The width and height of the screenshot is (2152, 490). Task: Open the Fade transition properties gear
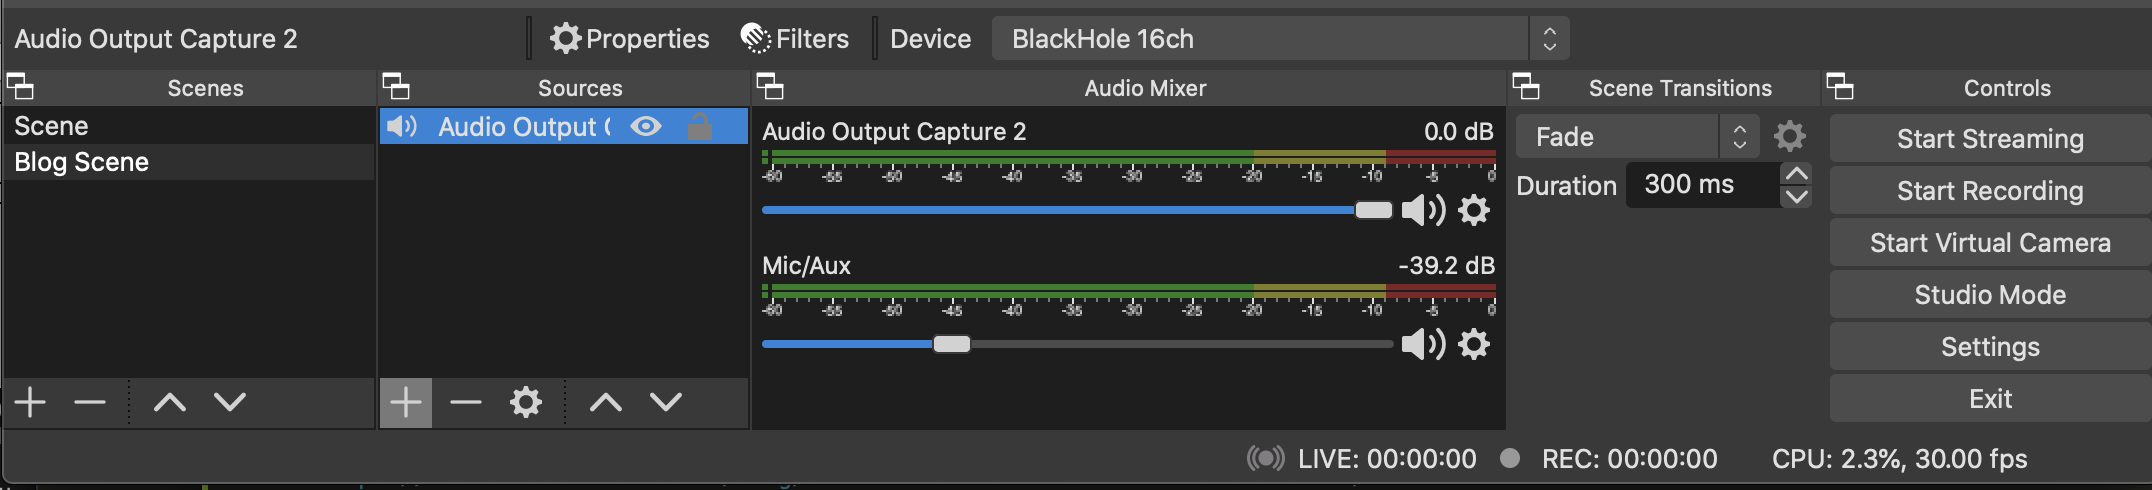pos(1790,136)
